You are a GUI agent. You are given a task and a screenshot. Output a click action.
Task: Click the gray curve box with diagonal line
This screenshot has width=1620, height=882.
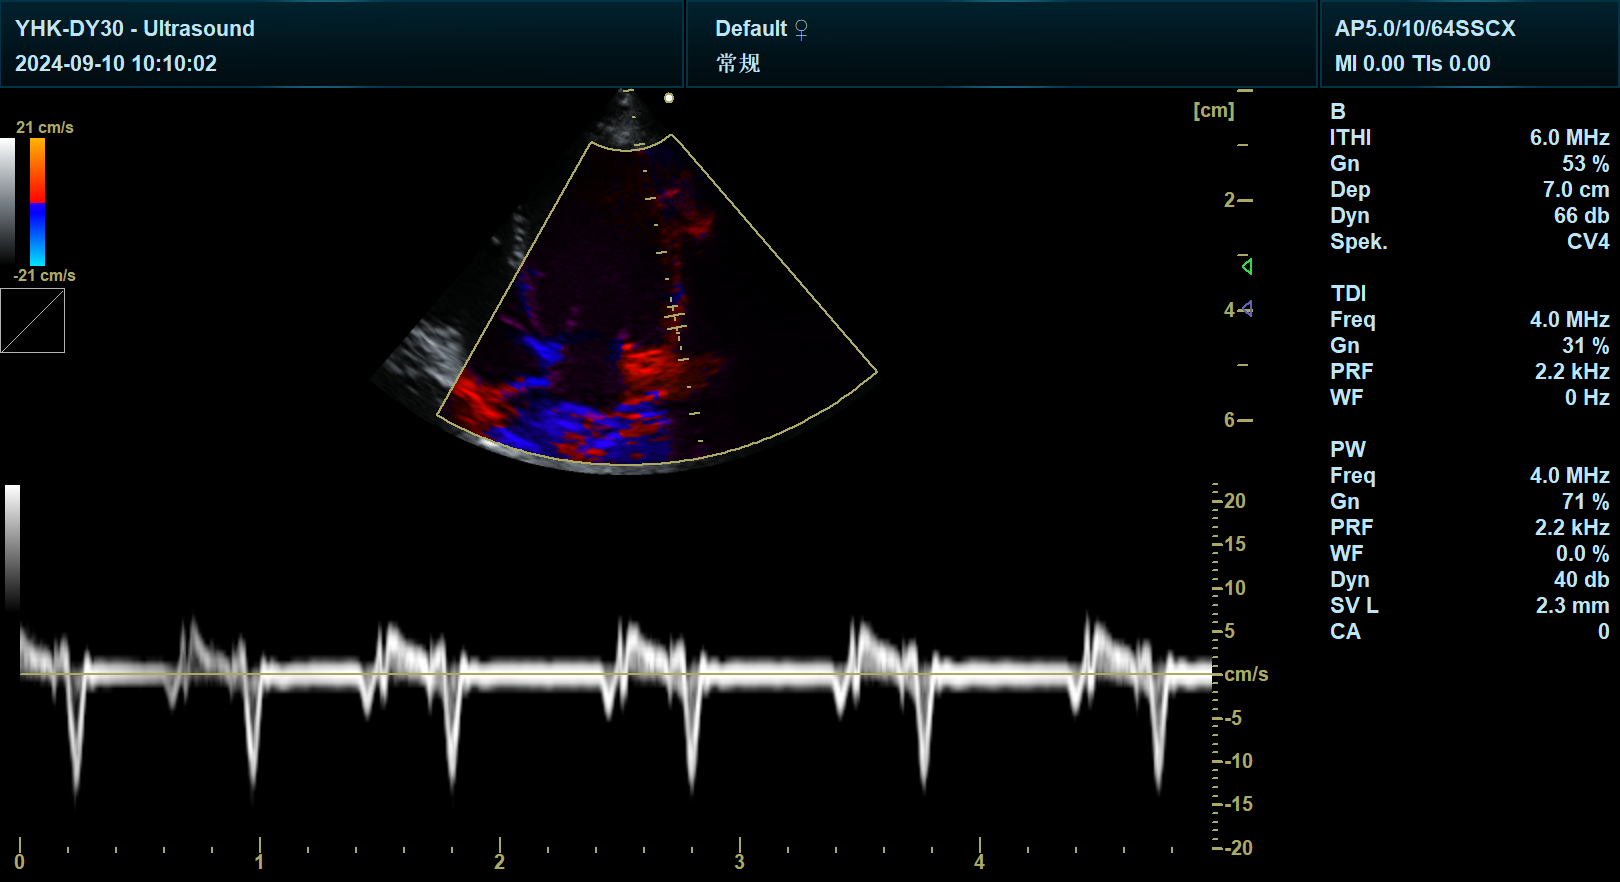click(33, 321)
